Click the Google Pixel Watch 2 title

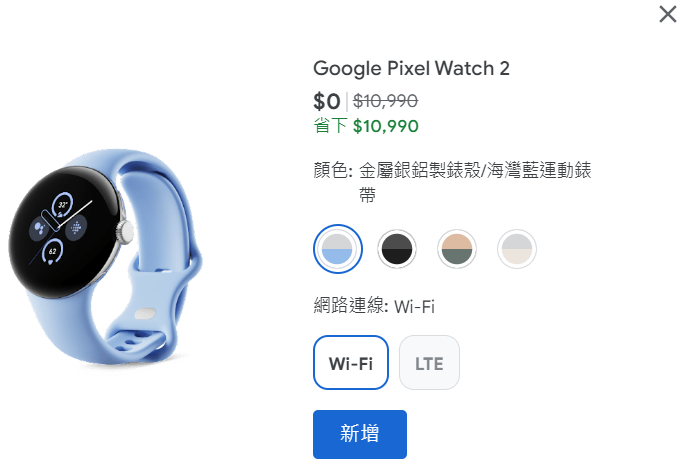411,68
